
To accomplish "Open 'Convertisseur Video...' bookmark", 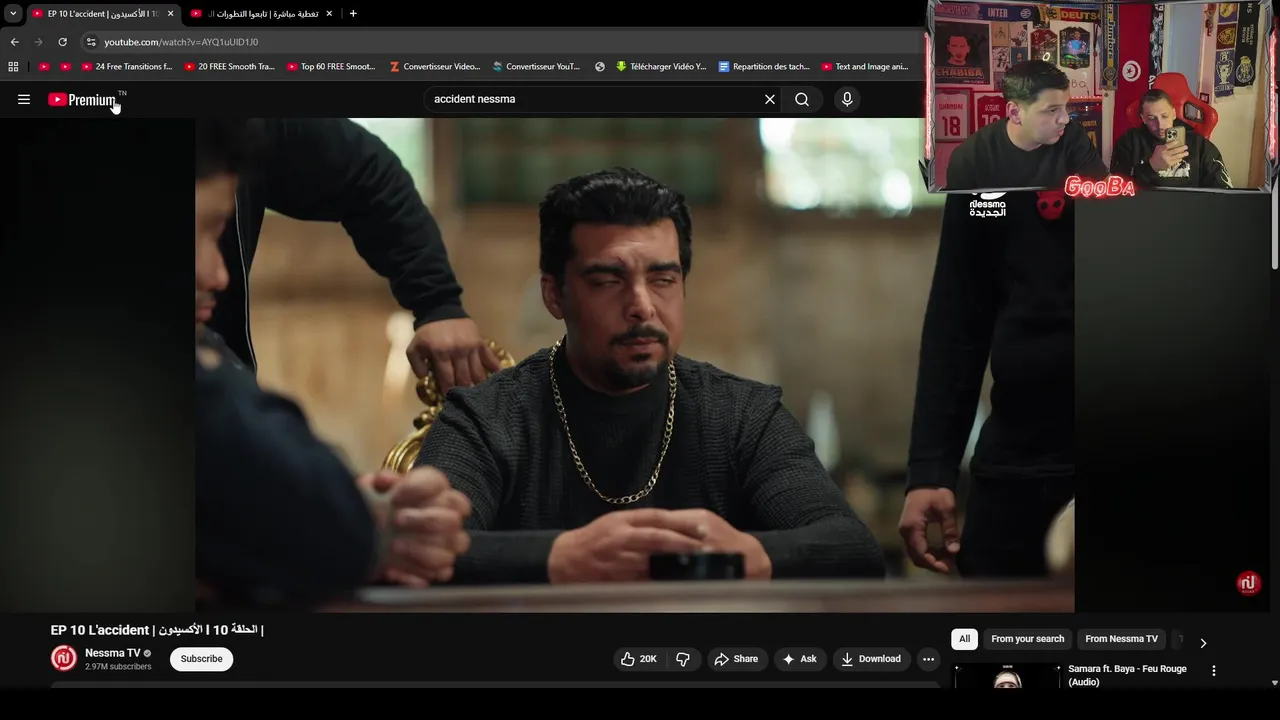I will (435, 67).
